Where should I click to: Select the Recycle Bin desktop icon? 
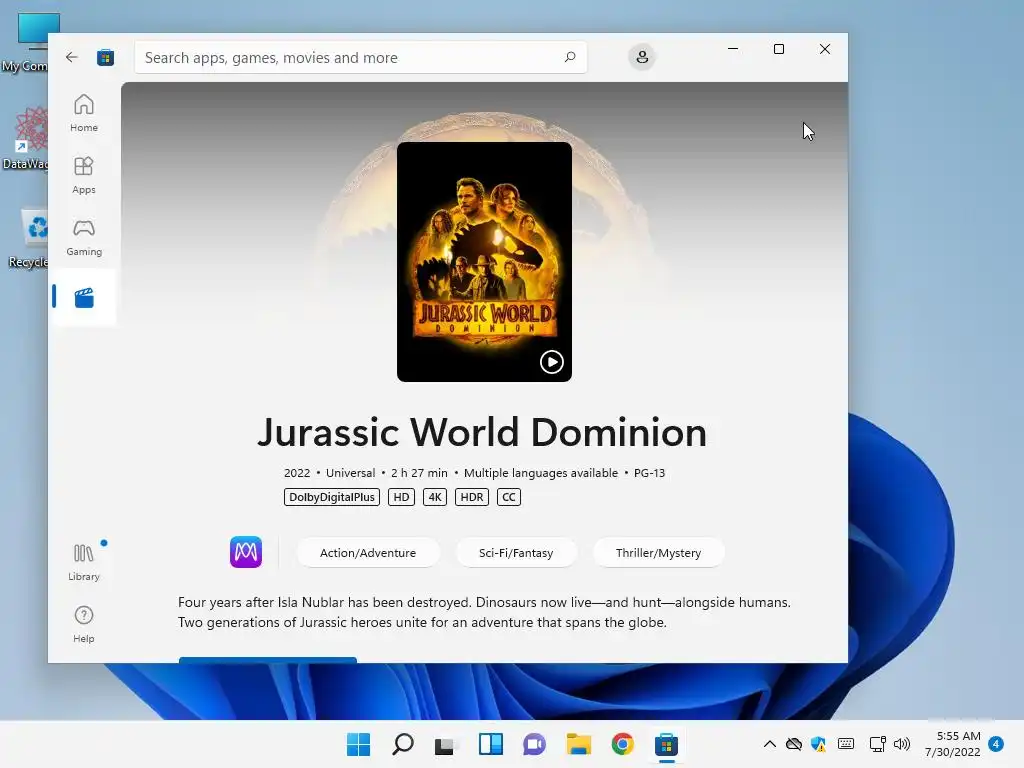[x=29, y=239]
